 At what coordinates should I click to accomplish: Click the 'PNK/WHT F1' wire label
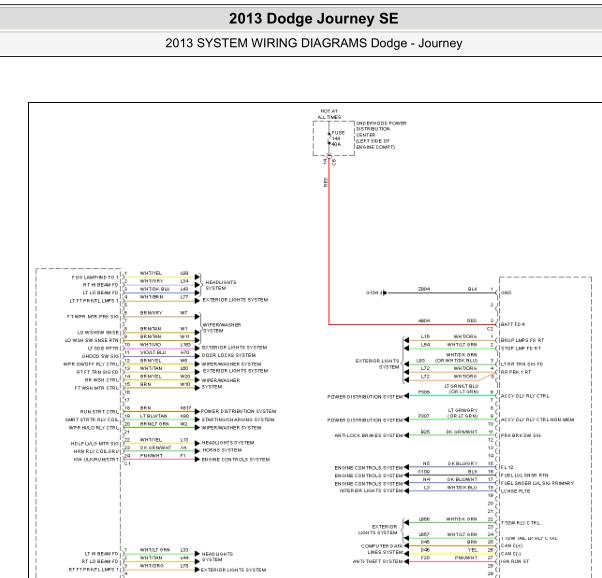[163, 455]
